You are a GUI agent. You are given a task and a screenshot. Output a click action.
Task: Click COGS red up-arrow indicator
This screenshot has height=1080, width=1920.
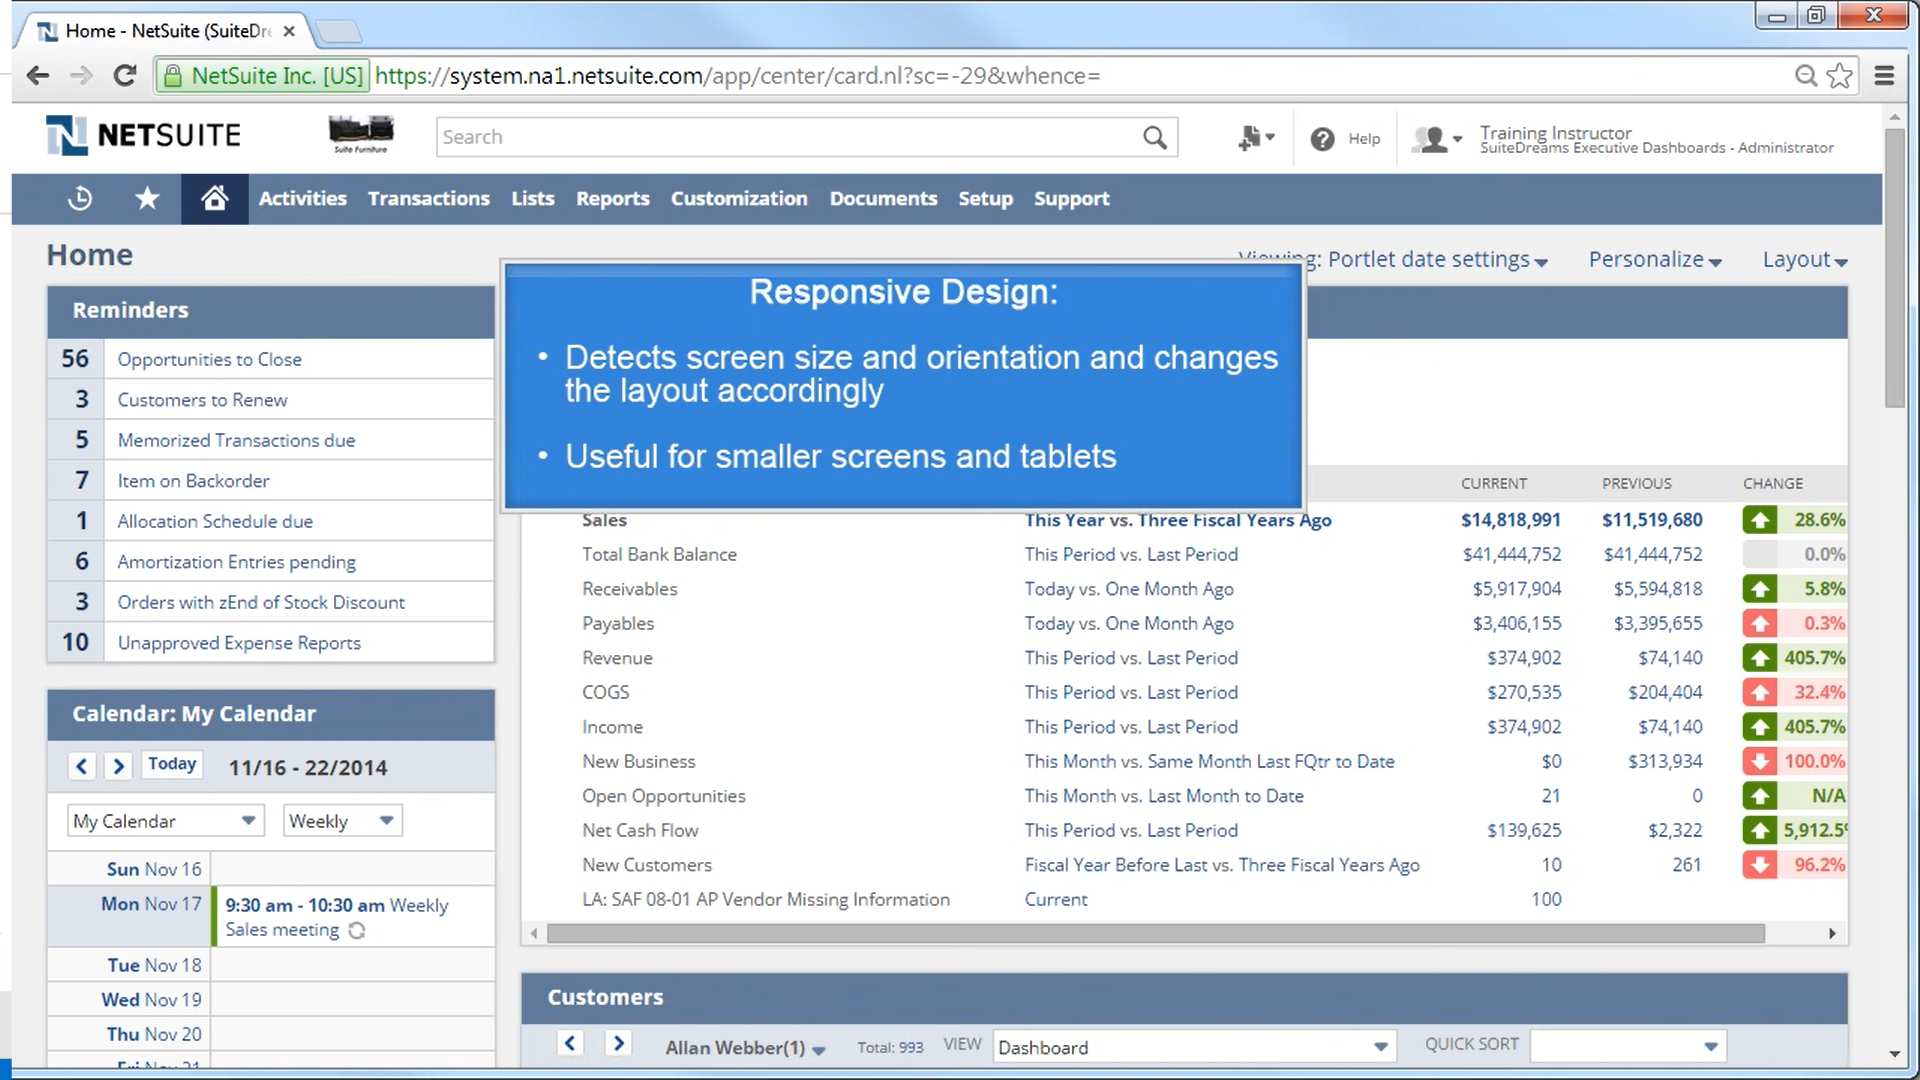[1760, 692]
